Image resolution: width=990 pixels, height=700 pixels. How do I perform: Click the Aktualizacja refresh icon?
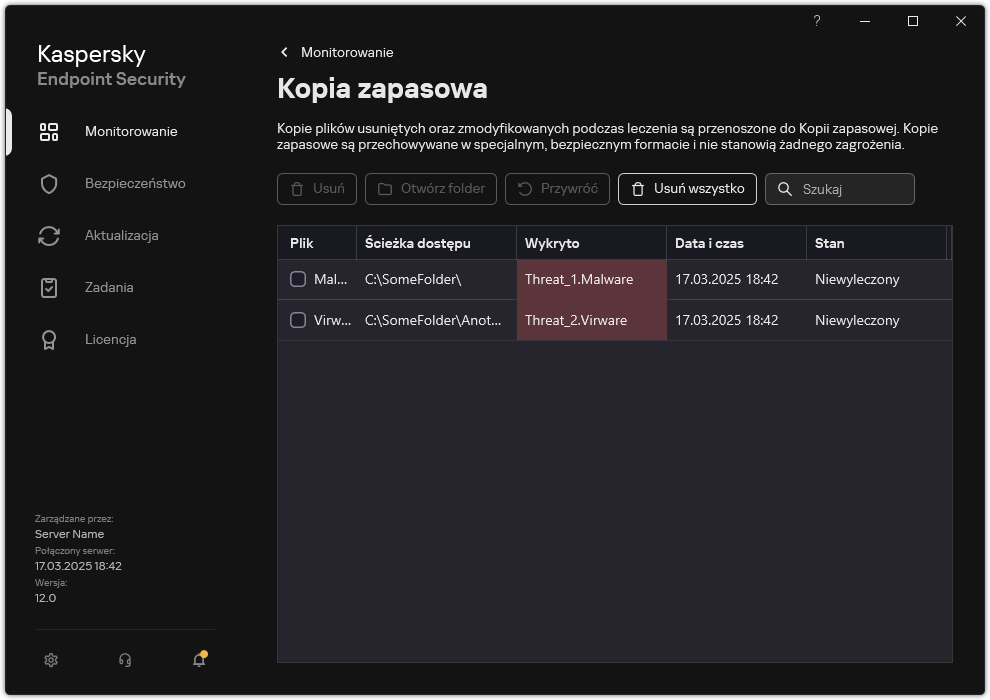click(x=48, y=235)
